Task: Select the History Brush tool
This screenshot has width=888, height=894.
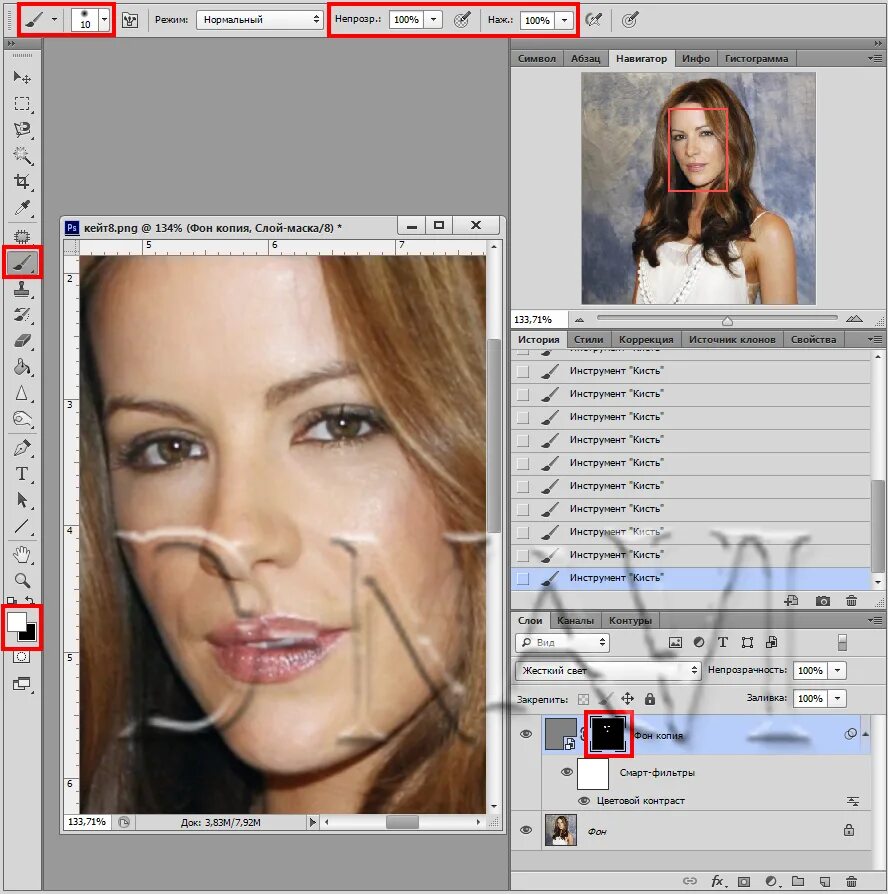Action: 22,315
